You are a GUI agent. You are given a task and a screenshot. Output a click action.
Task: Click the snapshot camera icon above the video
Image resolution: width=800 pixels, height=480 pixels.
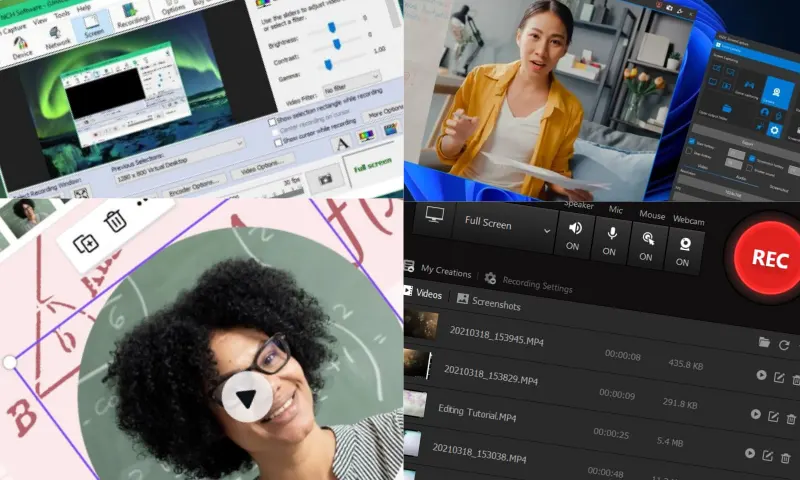[669, 8]
